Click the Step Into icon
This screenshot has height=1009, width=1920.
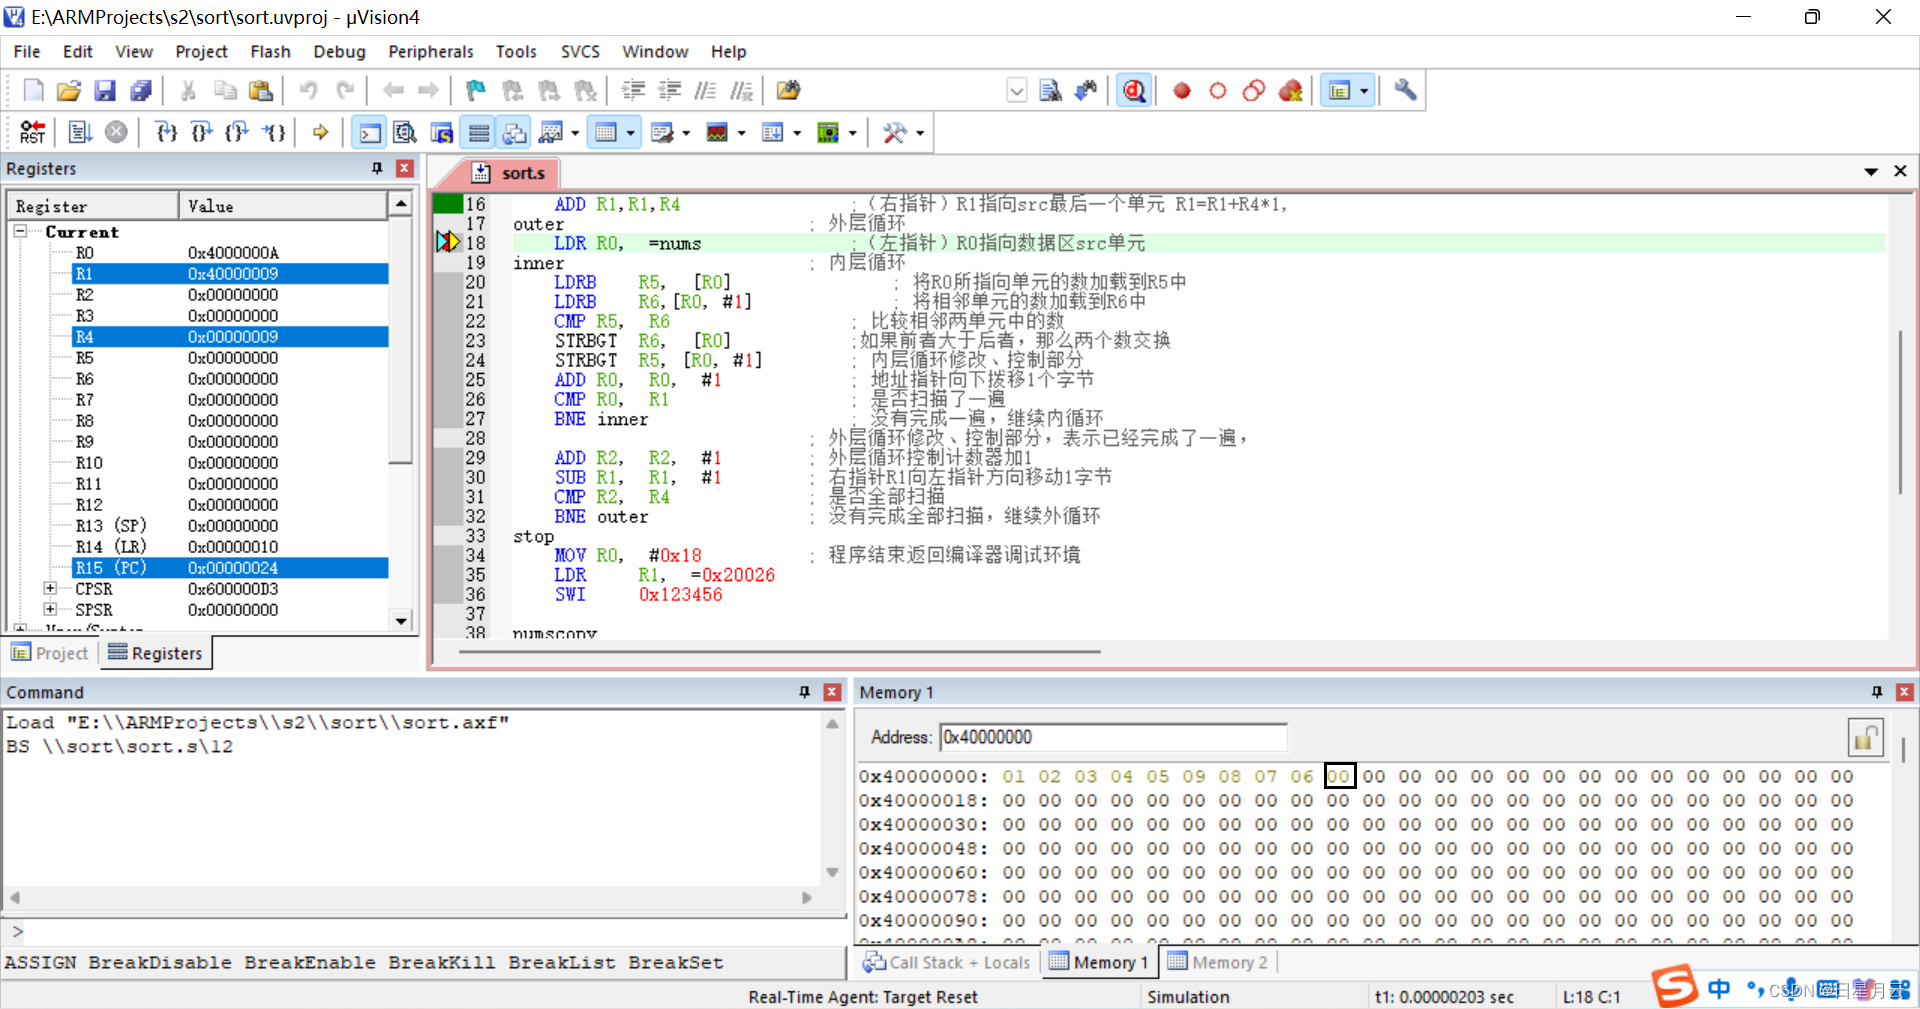pyautogui.click(x=166, y=132)
